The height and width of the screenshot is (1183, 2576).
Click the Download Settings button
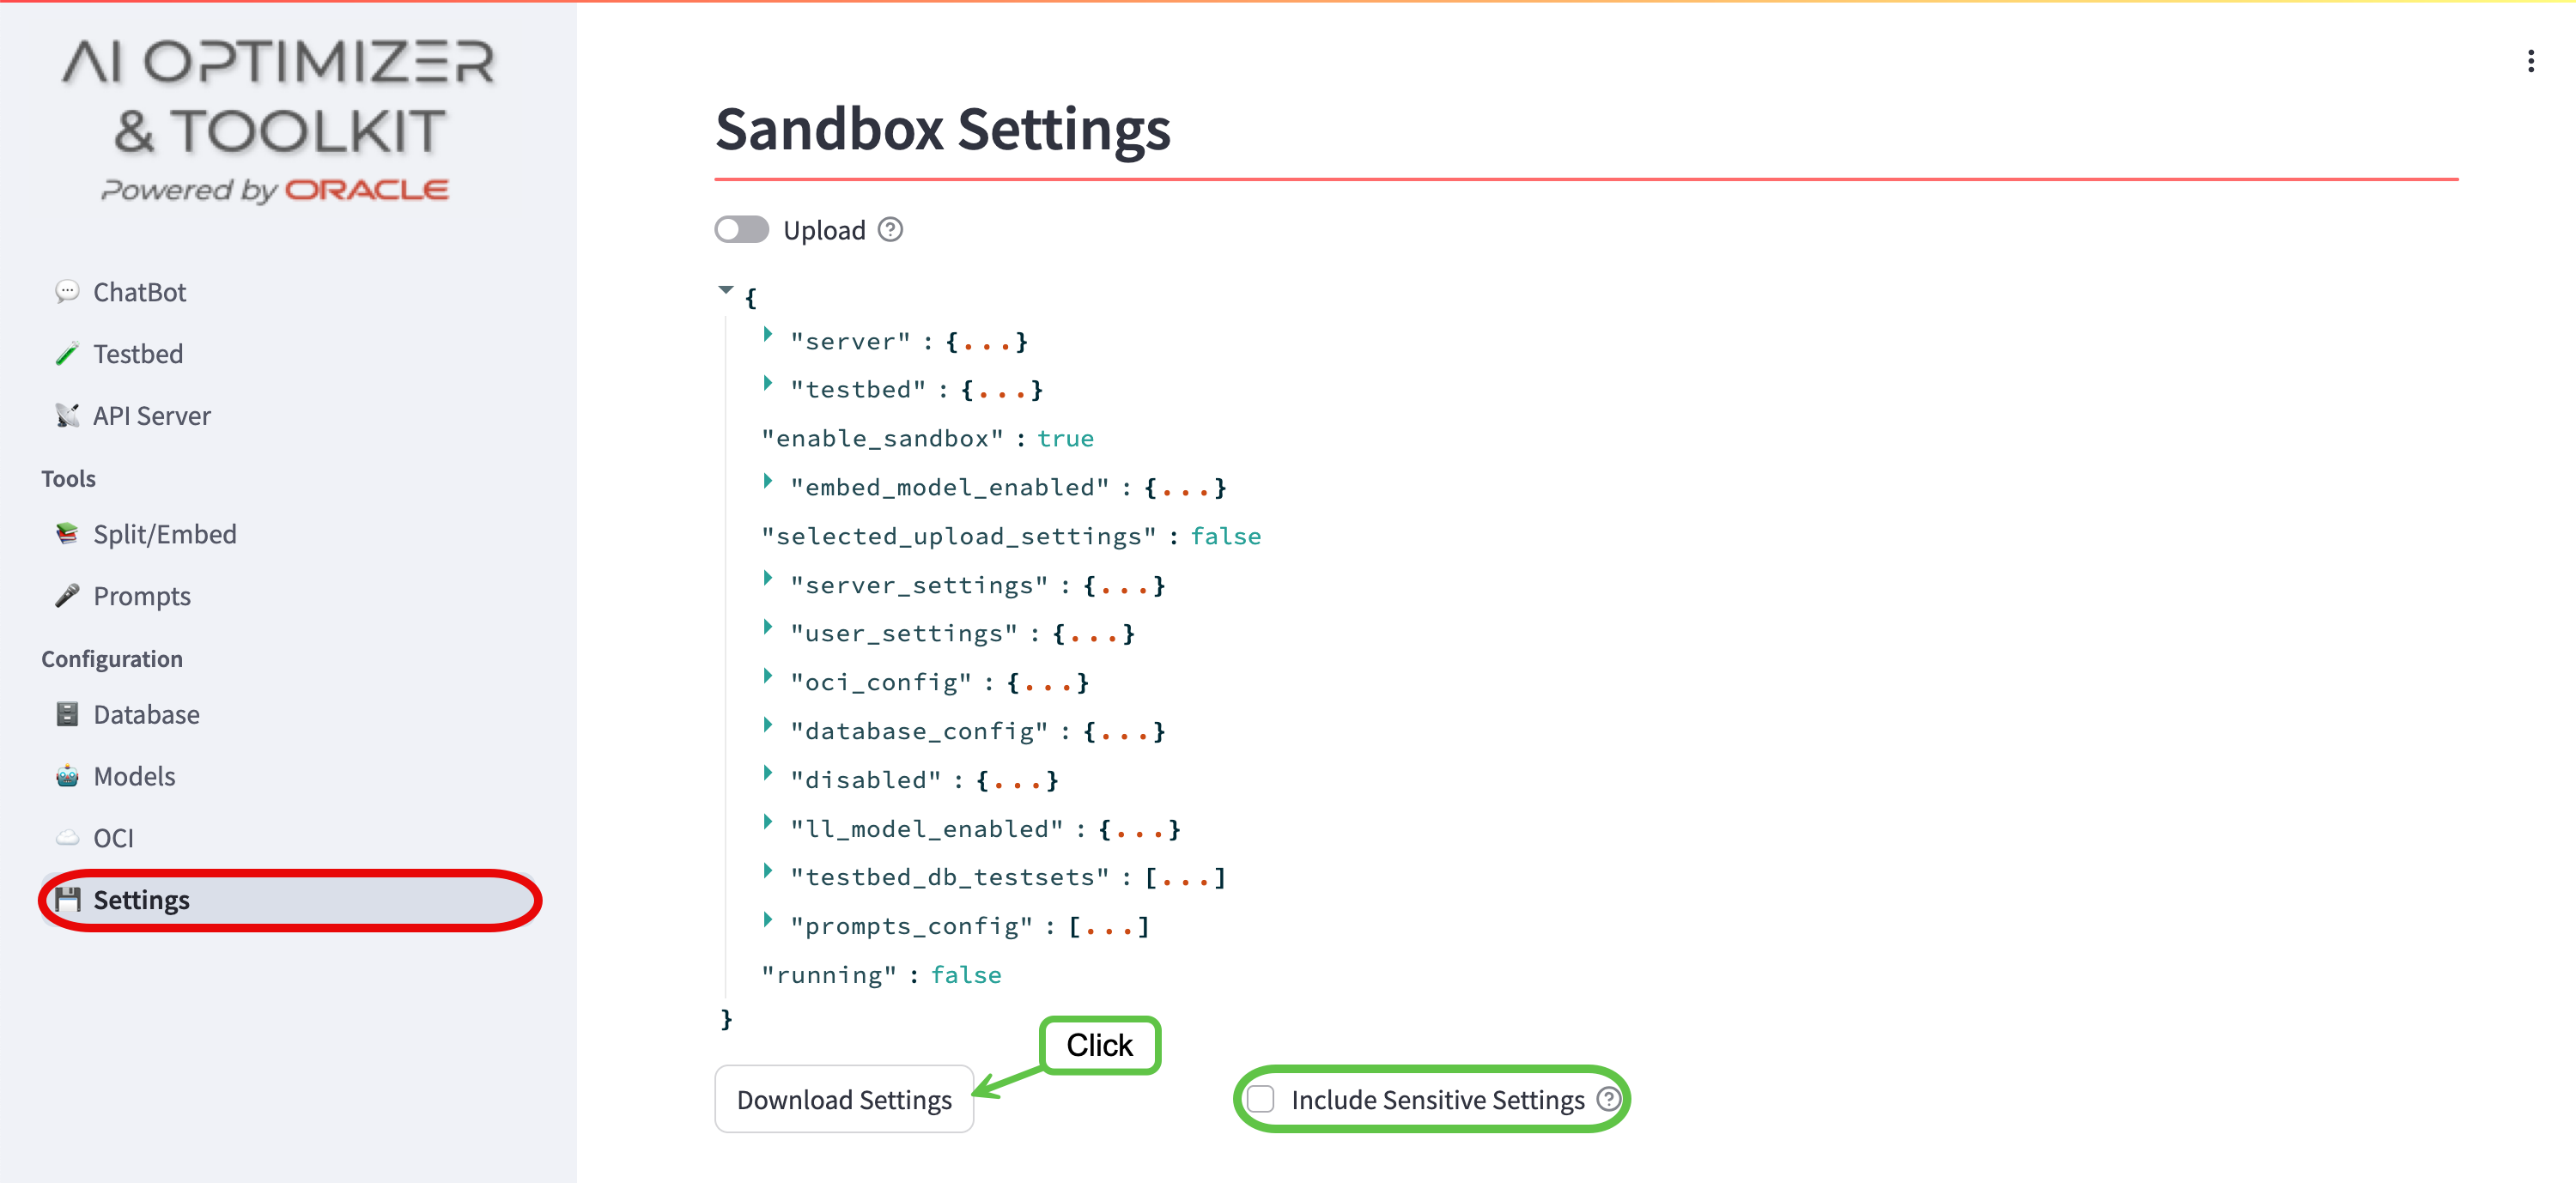pos(844,1099)
